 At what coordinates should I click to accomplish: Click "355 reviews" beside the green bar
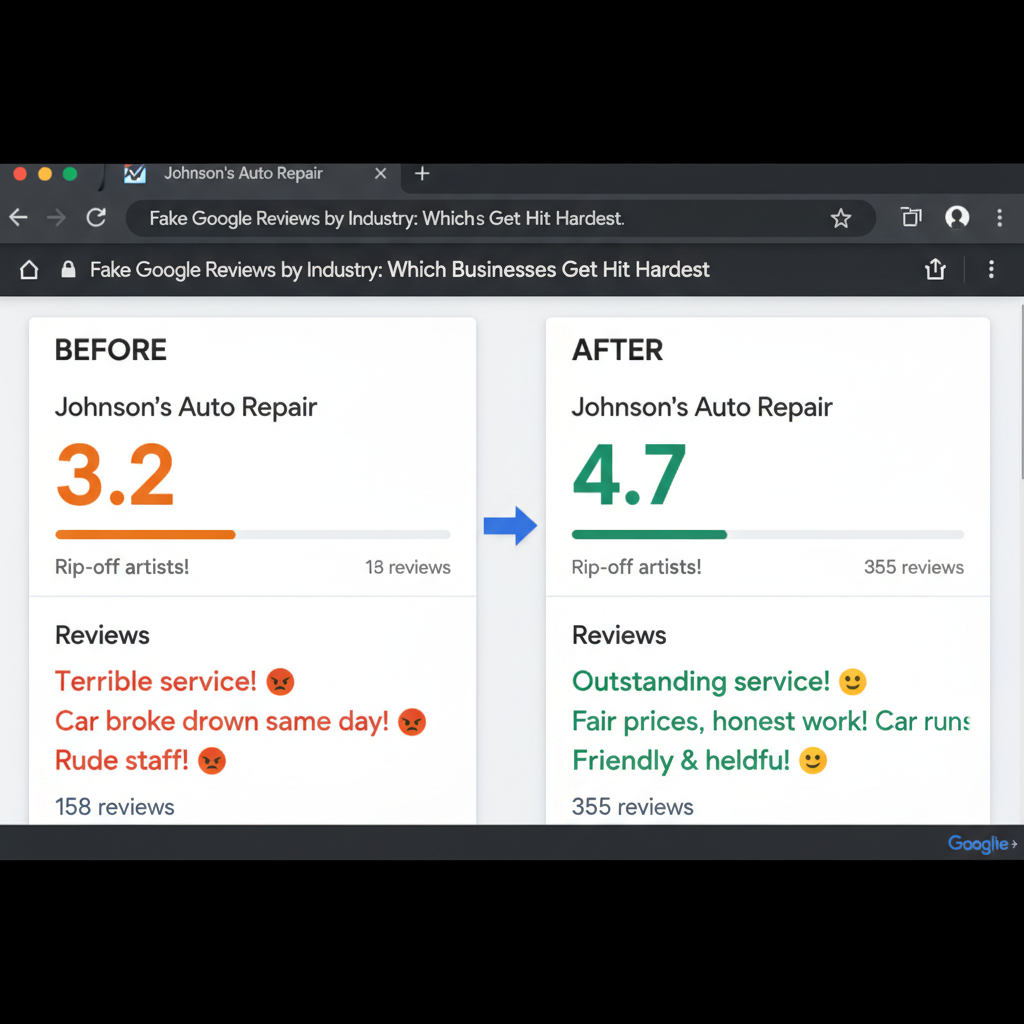(x=914, y=567)
